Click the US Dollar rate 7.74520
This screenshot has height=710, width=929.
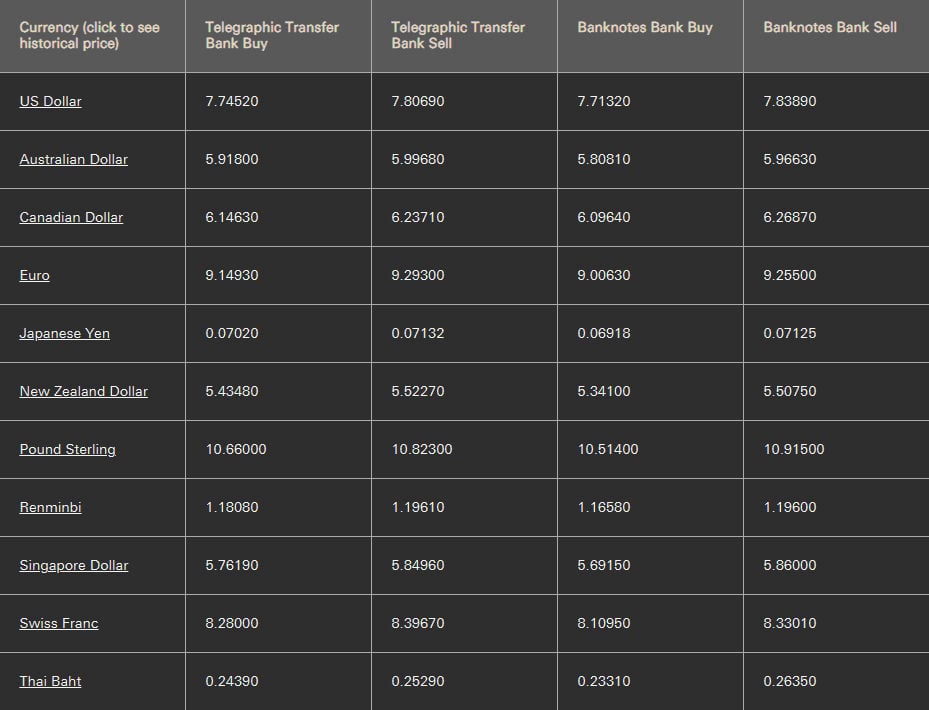pyautogui.click(x=232, y=101)
